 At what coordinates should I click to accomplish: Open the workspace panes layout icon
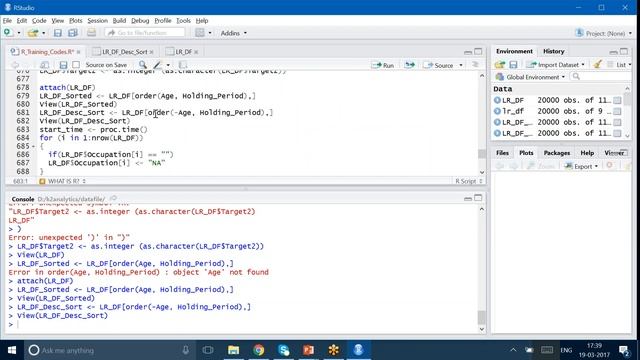200,33
